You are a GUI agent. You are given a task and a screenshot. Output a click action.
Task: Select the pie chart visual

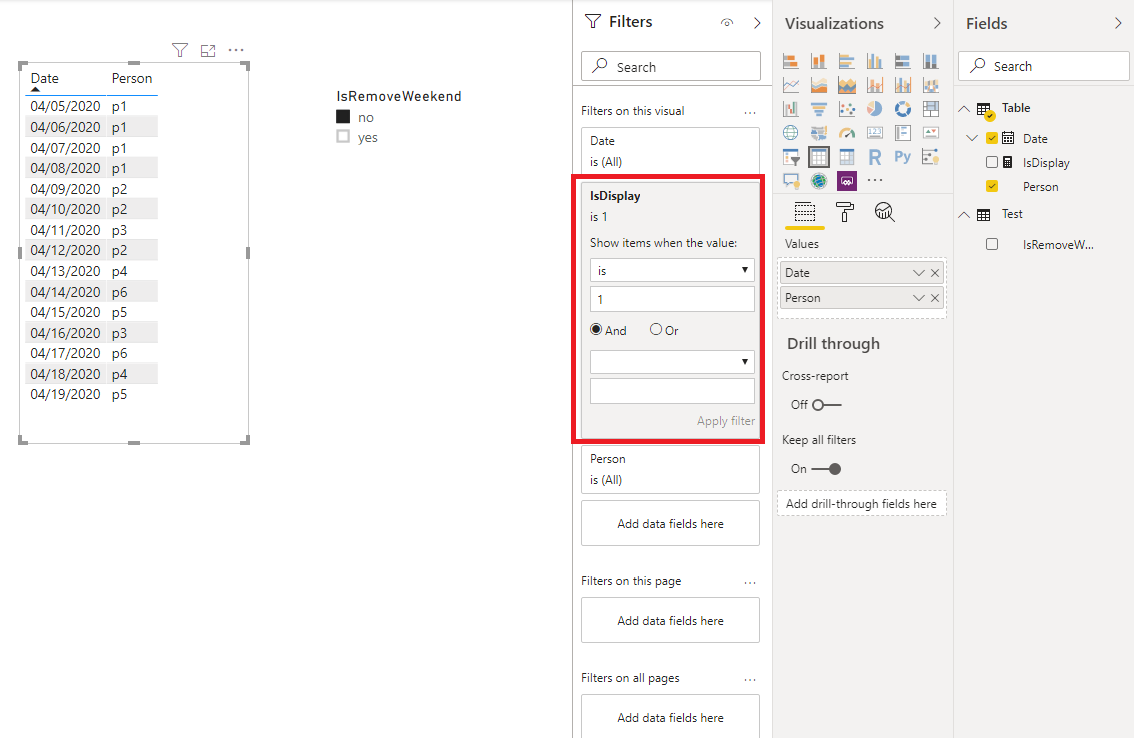click(x=875, y=109)
